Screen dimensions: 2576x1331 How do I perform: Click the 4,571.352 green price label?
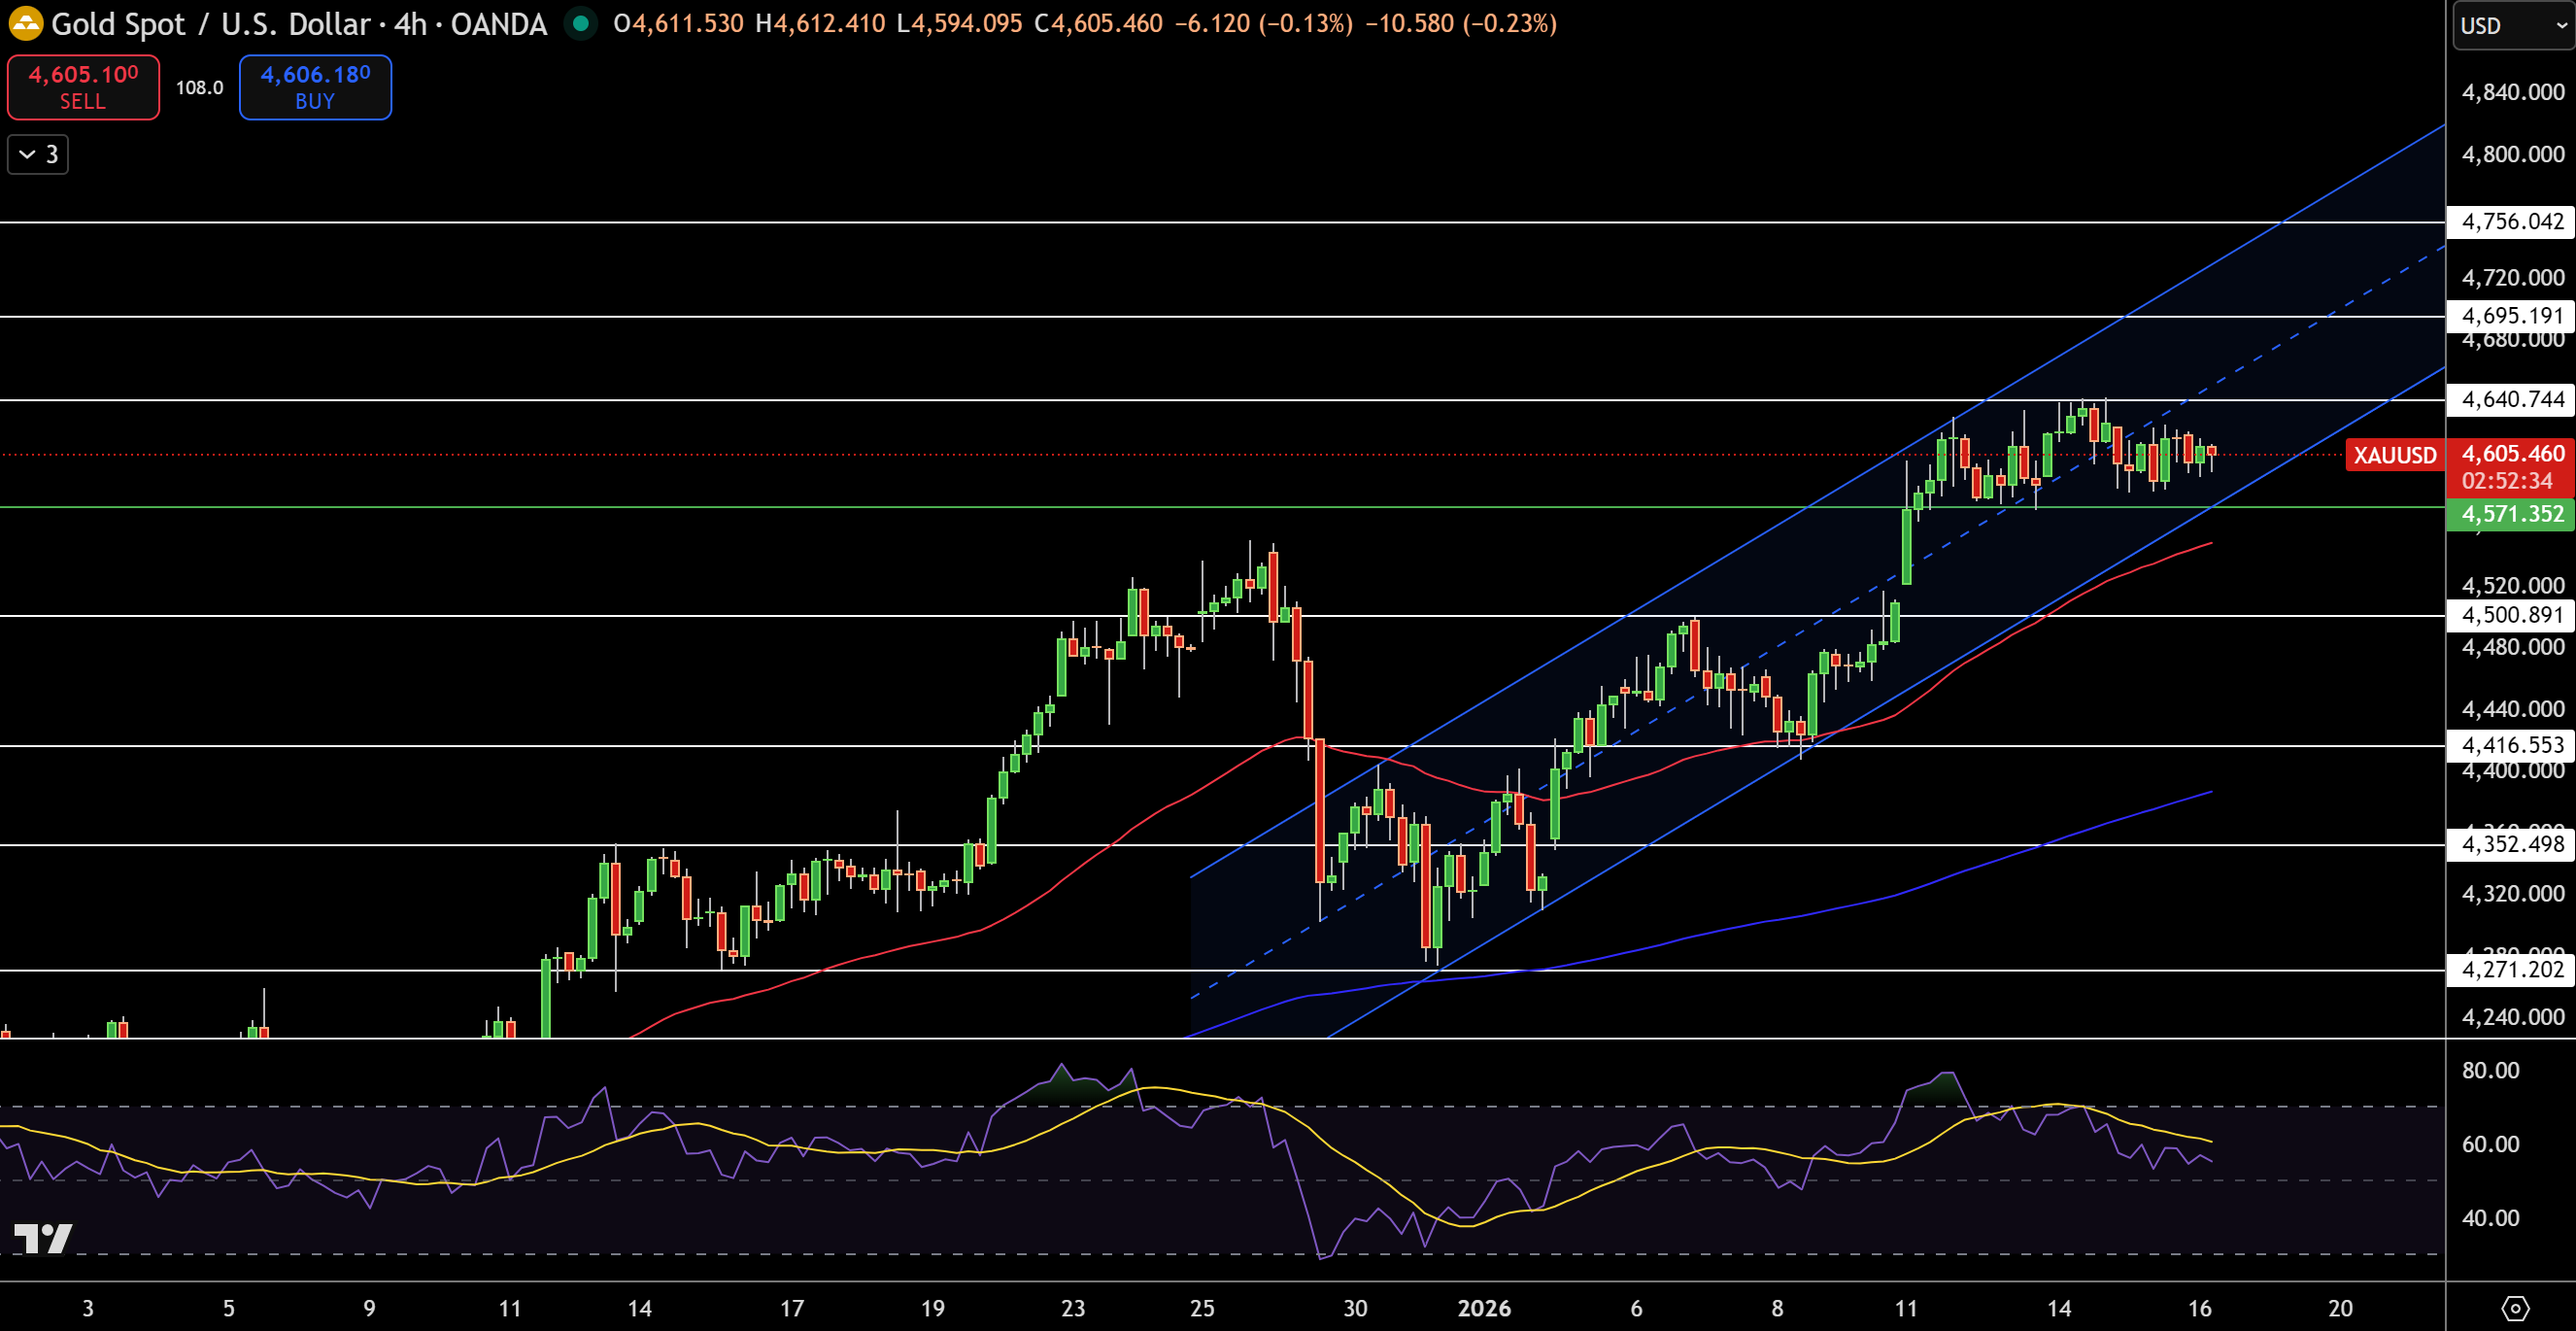2511,514
